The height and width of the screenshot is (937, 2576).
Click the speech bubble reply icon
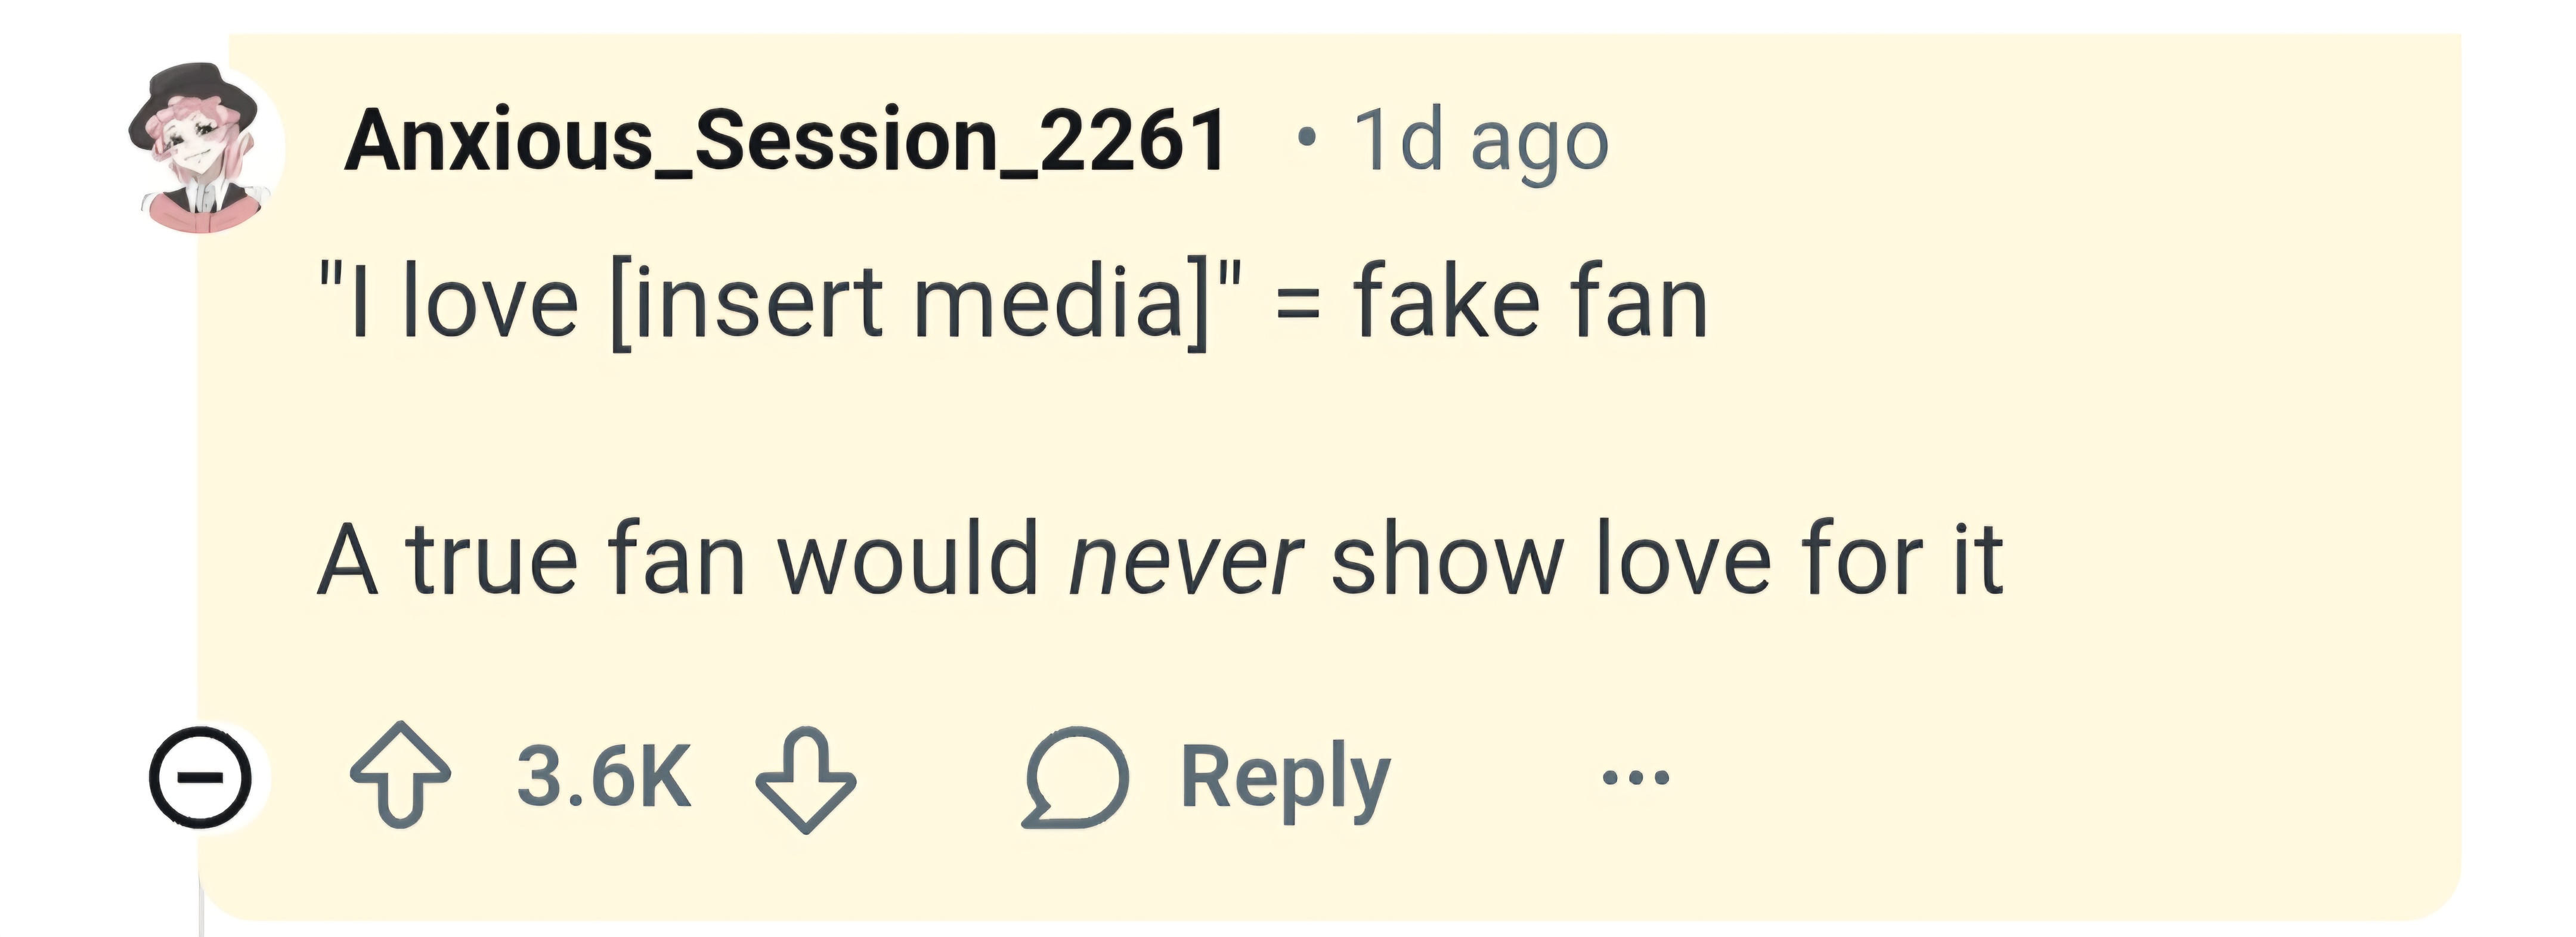click(x=1075, y=778)
